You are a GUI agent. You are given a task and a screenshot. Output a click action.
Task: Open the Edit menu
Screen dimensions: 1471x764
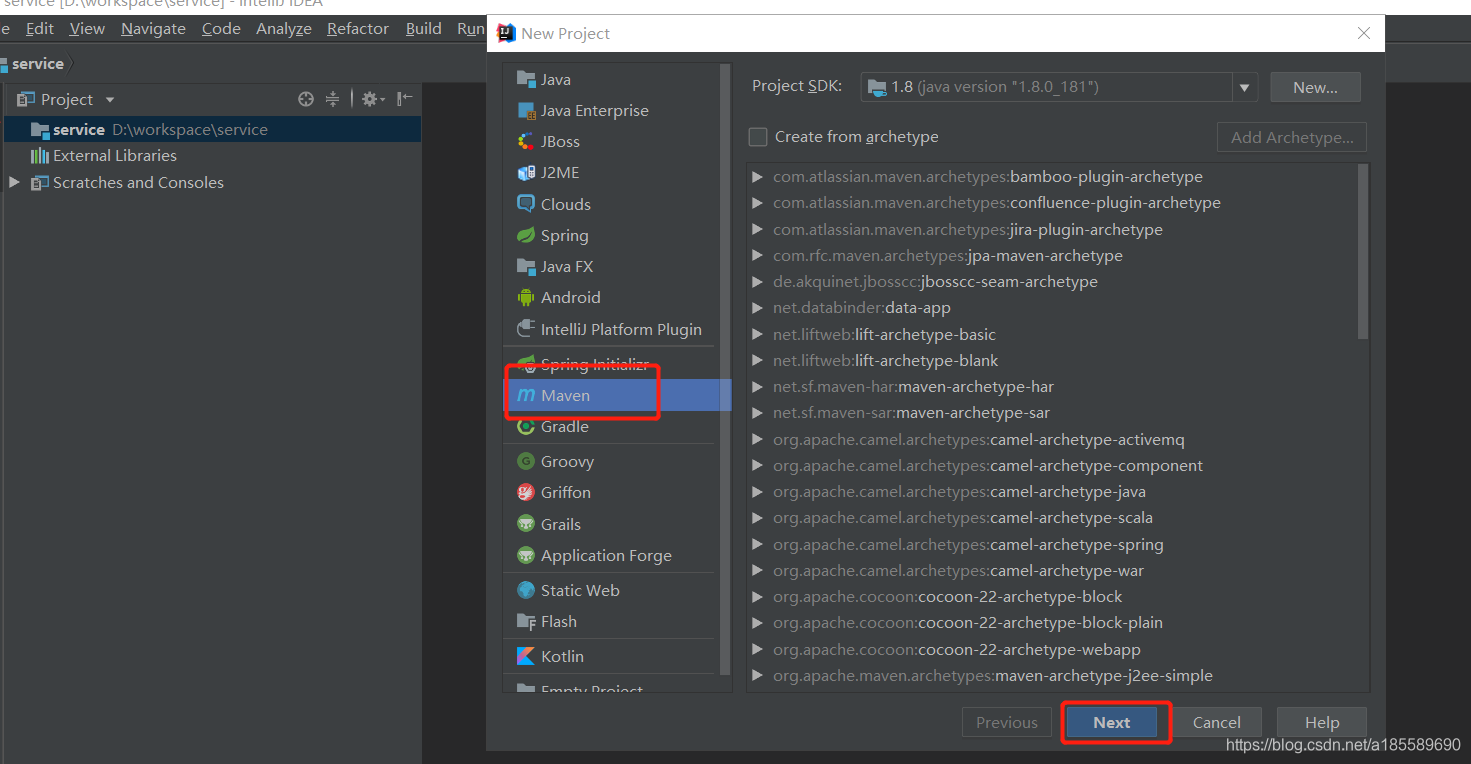(x=40, y=28)
